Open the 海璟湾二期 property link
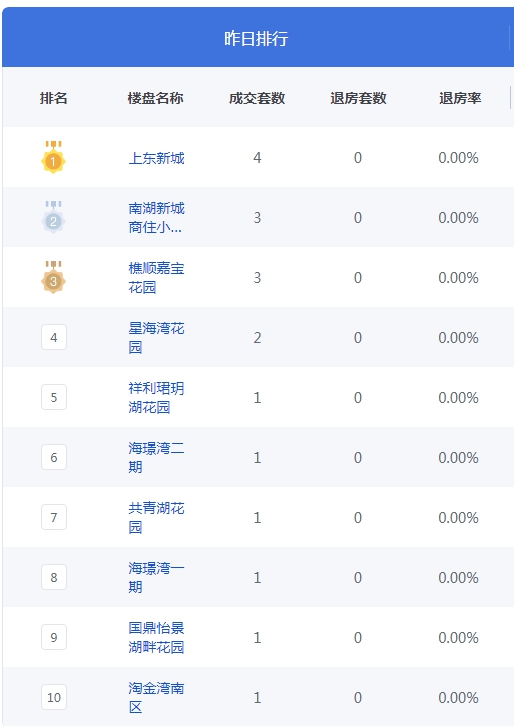Screen dimensions: 514x726 (157, 457)
